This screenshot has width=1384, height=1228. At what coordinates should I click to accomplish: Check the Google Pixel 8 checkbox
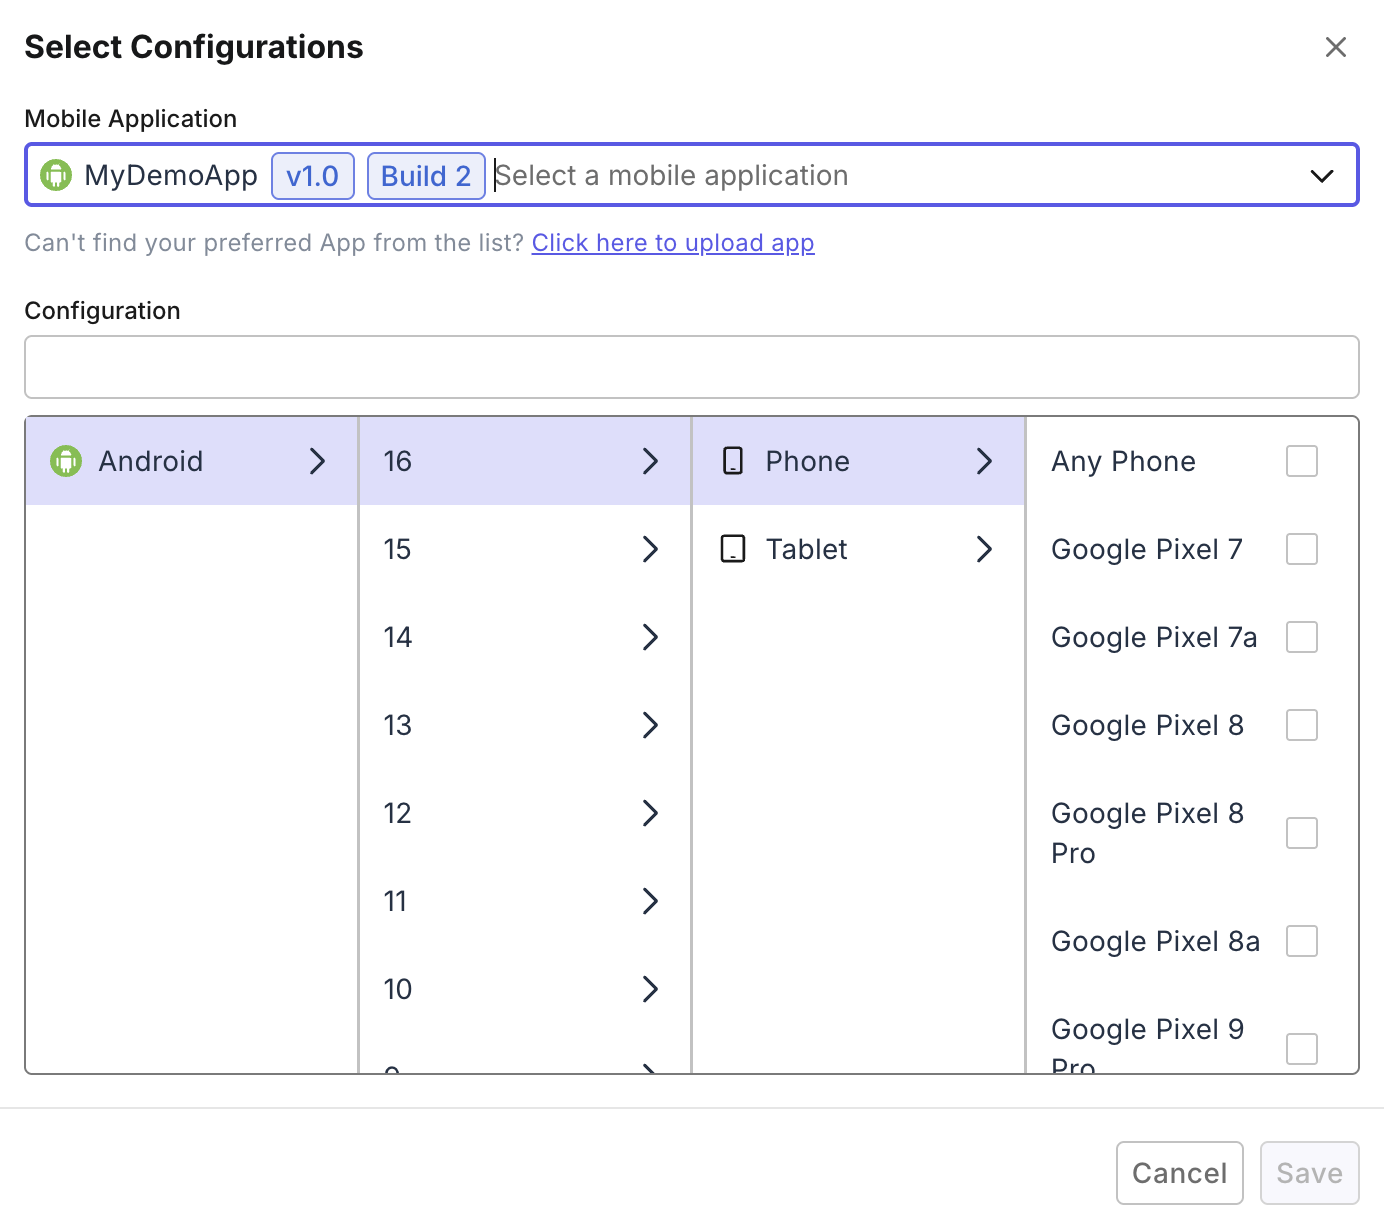pyautogui.click(x=1302, y=725)
